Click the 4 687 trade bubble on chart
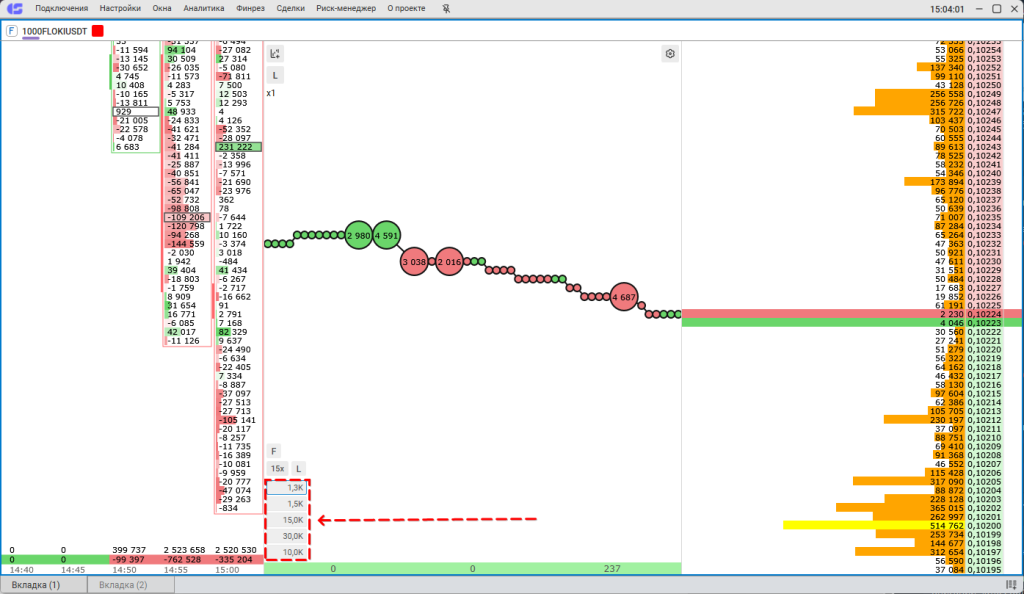Viewport: 1024px width, 594px height. tap(624, 297)
